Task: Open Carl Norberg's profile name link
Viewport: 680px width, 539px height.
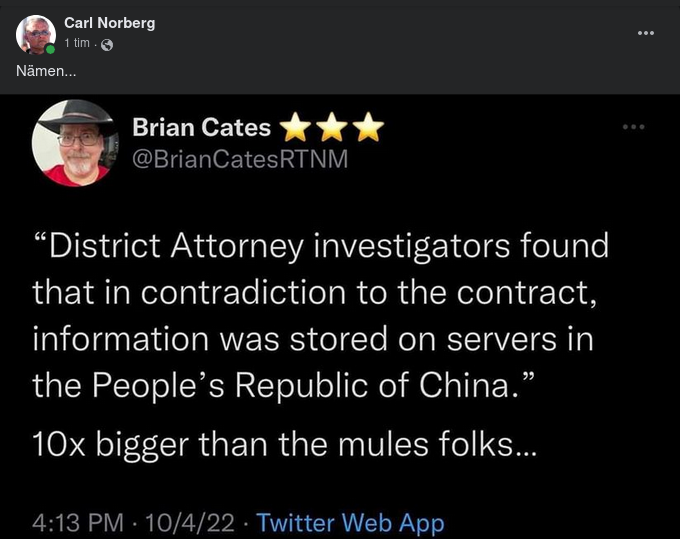Action: coord(109,23)
